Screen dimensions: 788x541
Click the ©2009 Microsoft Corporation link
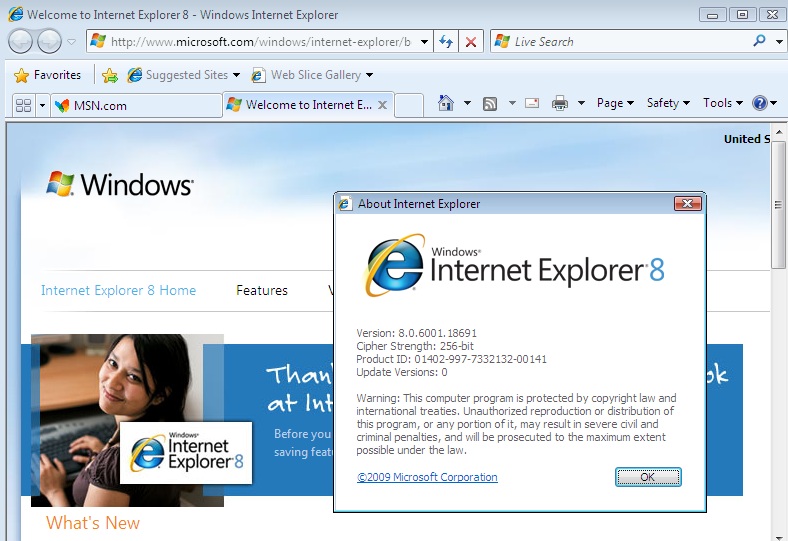pos(427,477)
